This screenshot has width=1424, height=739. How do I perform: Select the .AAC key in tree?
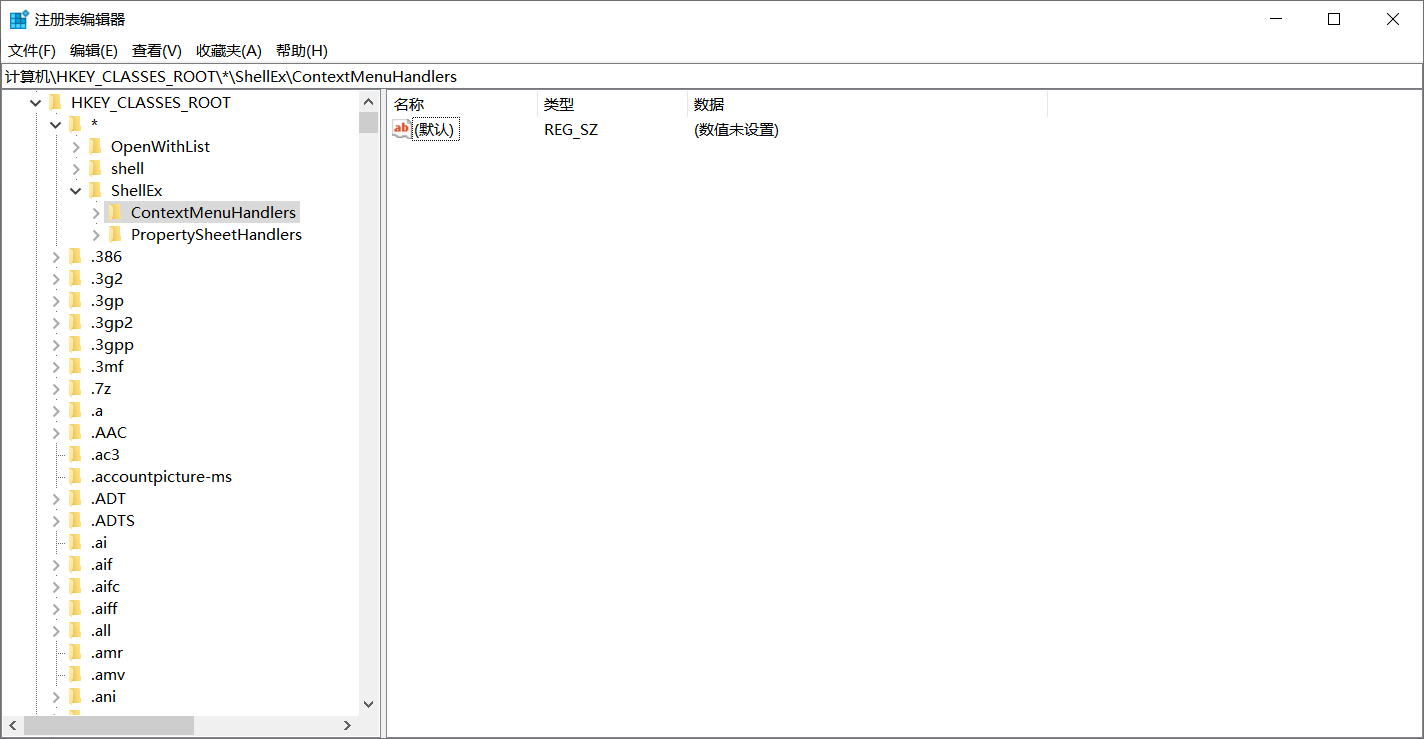coord(108,432)
